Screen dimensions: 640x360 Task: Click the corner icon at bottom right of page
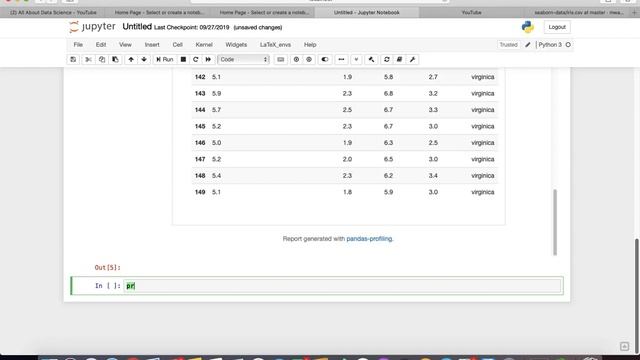pyautogui.click(x=624, y=347)
